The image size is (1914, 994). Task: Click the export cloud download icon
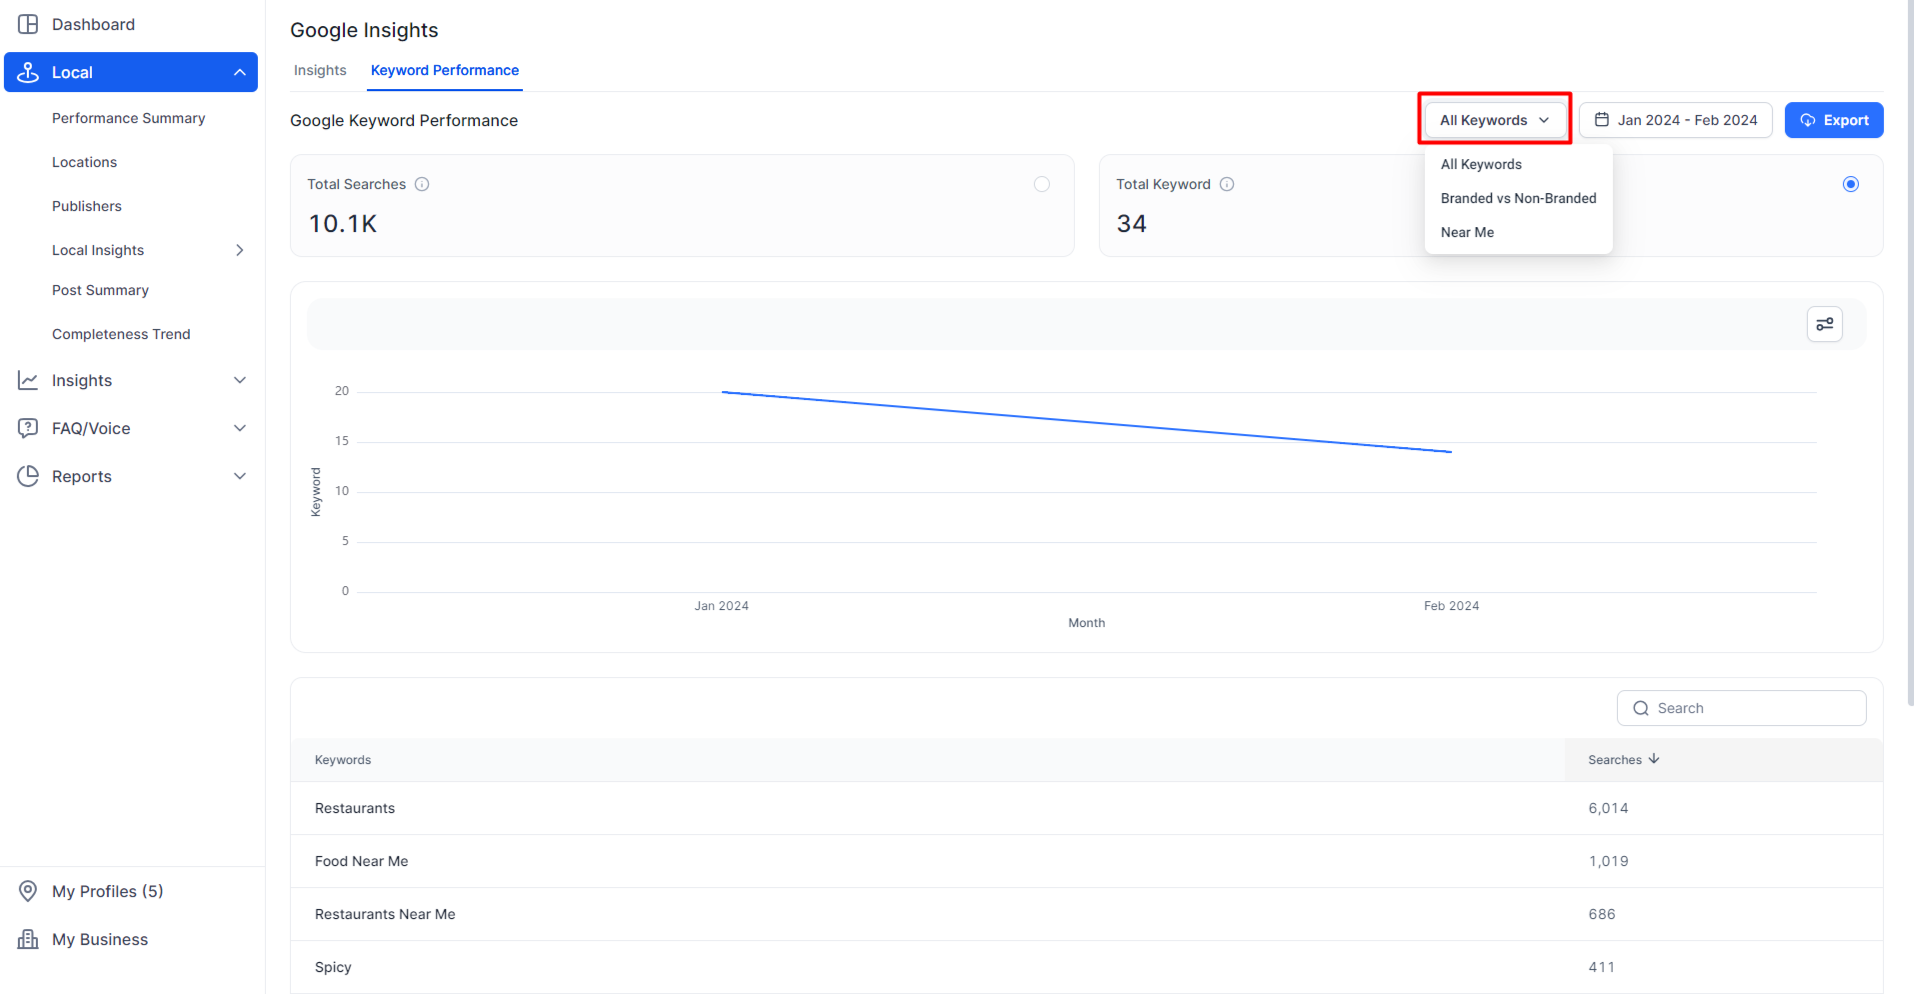point(1808,120)
